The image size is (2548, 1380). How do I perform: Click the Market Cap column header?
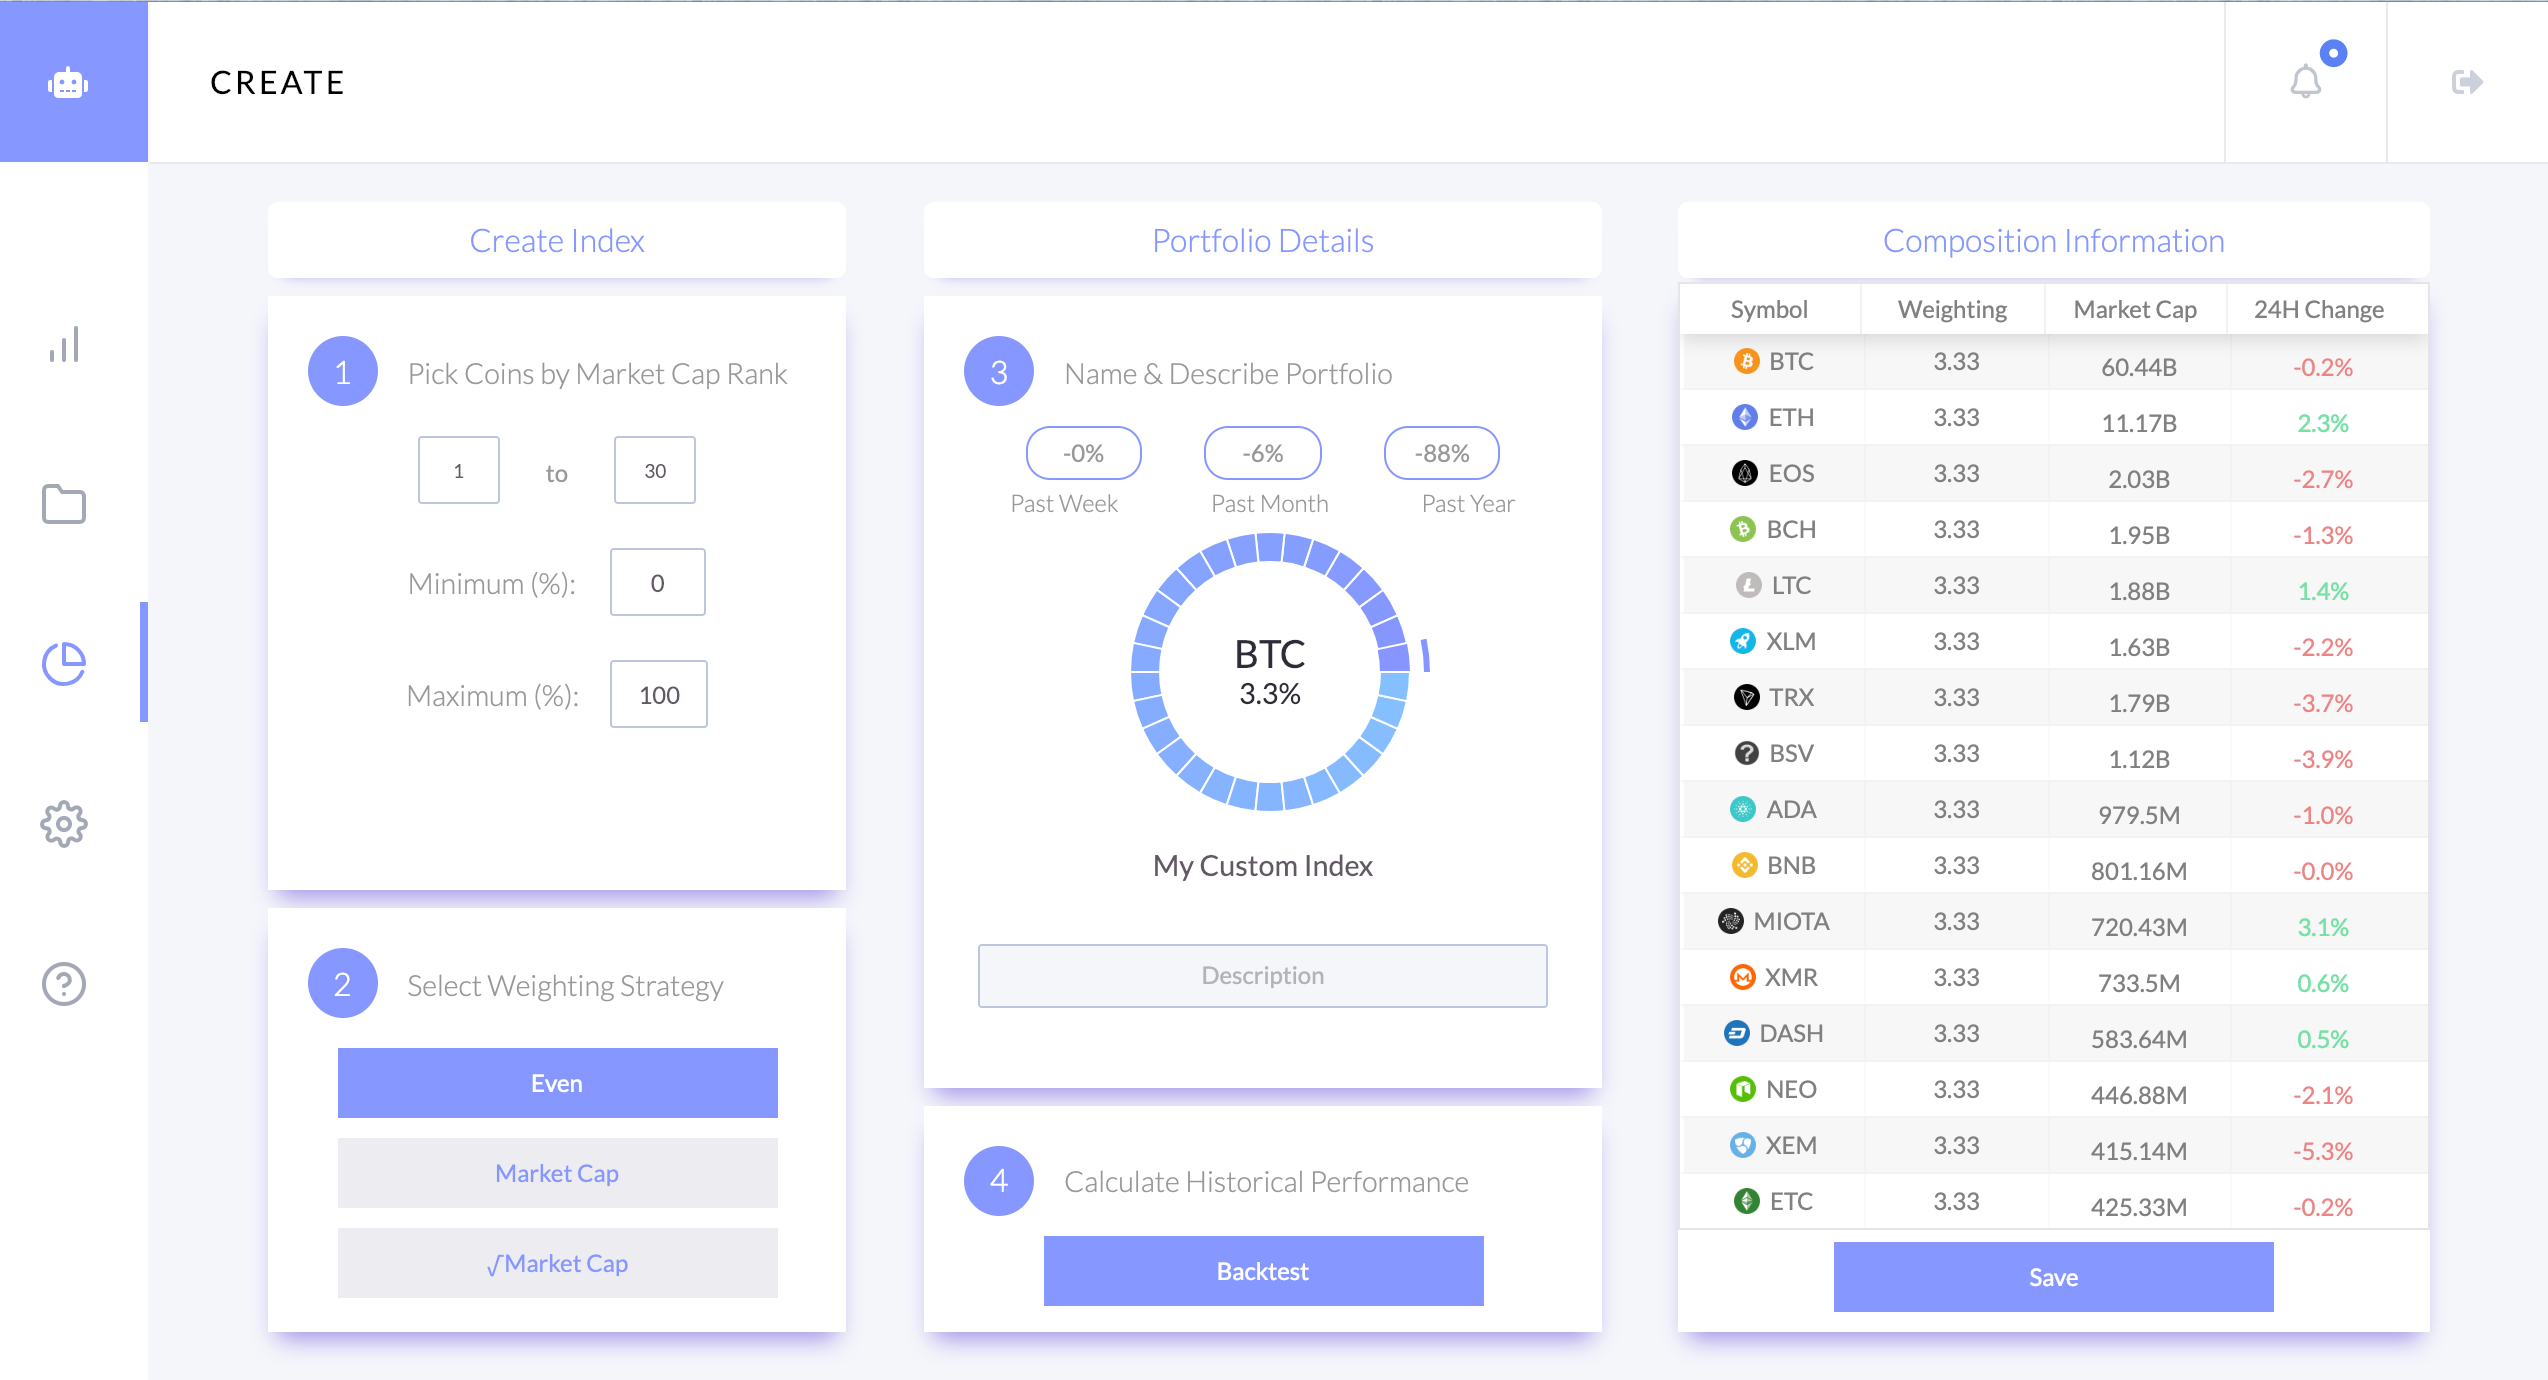pos(2135,309)
